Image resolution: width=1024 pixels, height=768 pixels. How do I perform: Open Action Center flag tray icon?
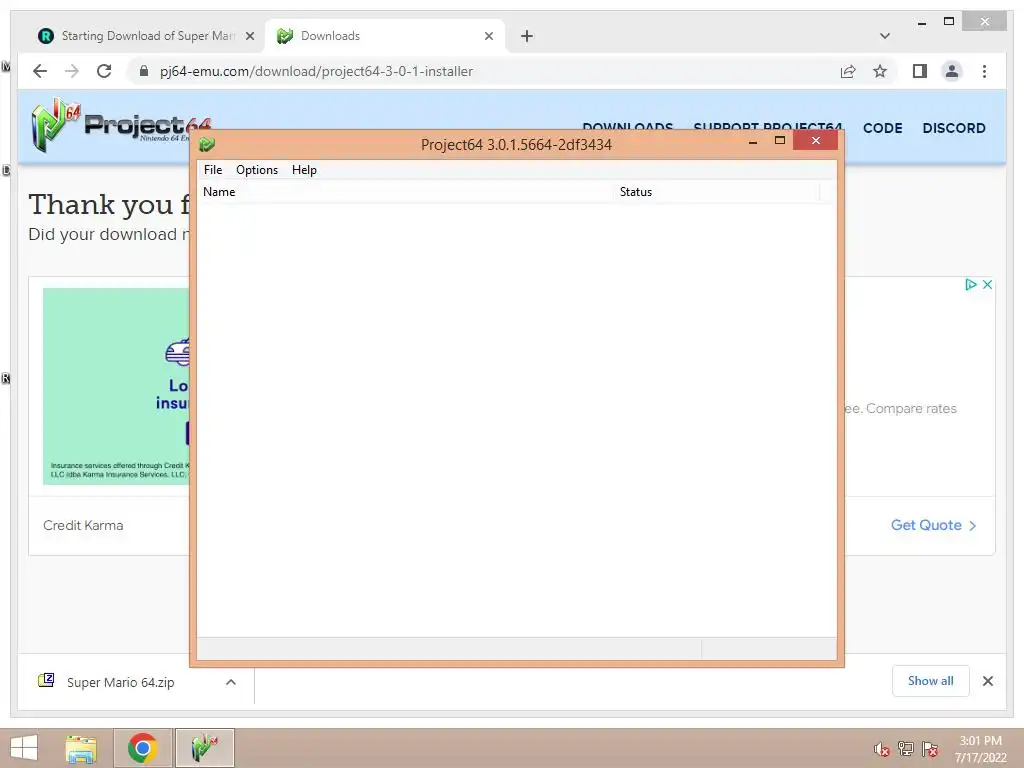pyautogui.click(x=930, y=749)
